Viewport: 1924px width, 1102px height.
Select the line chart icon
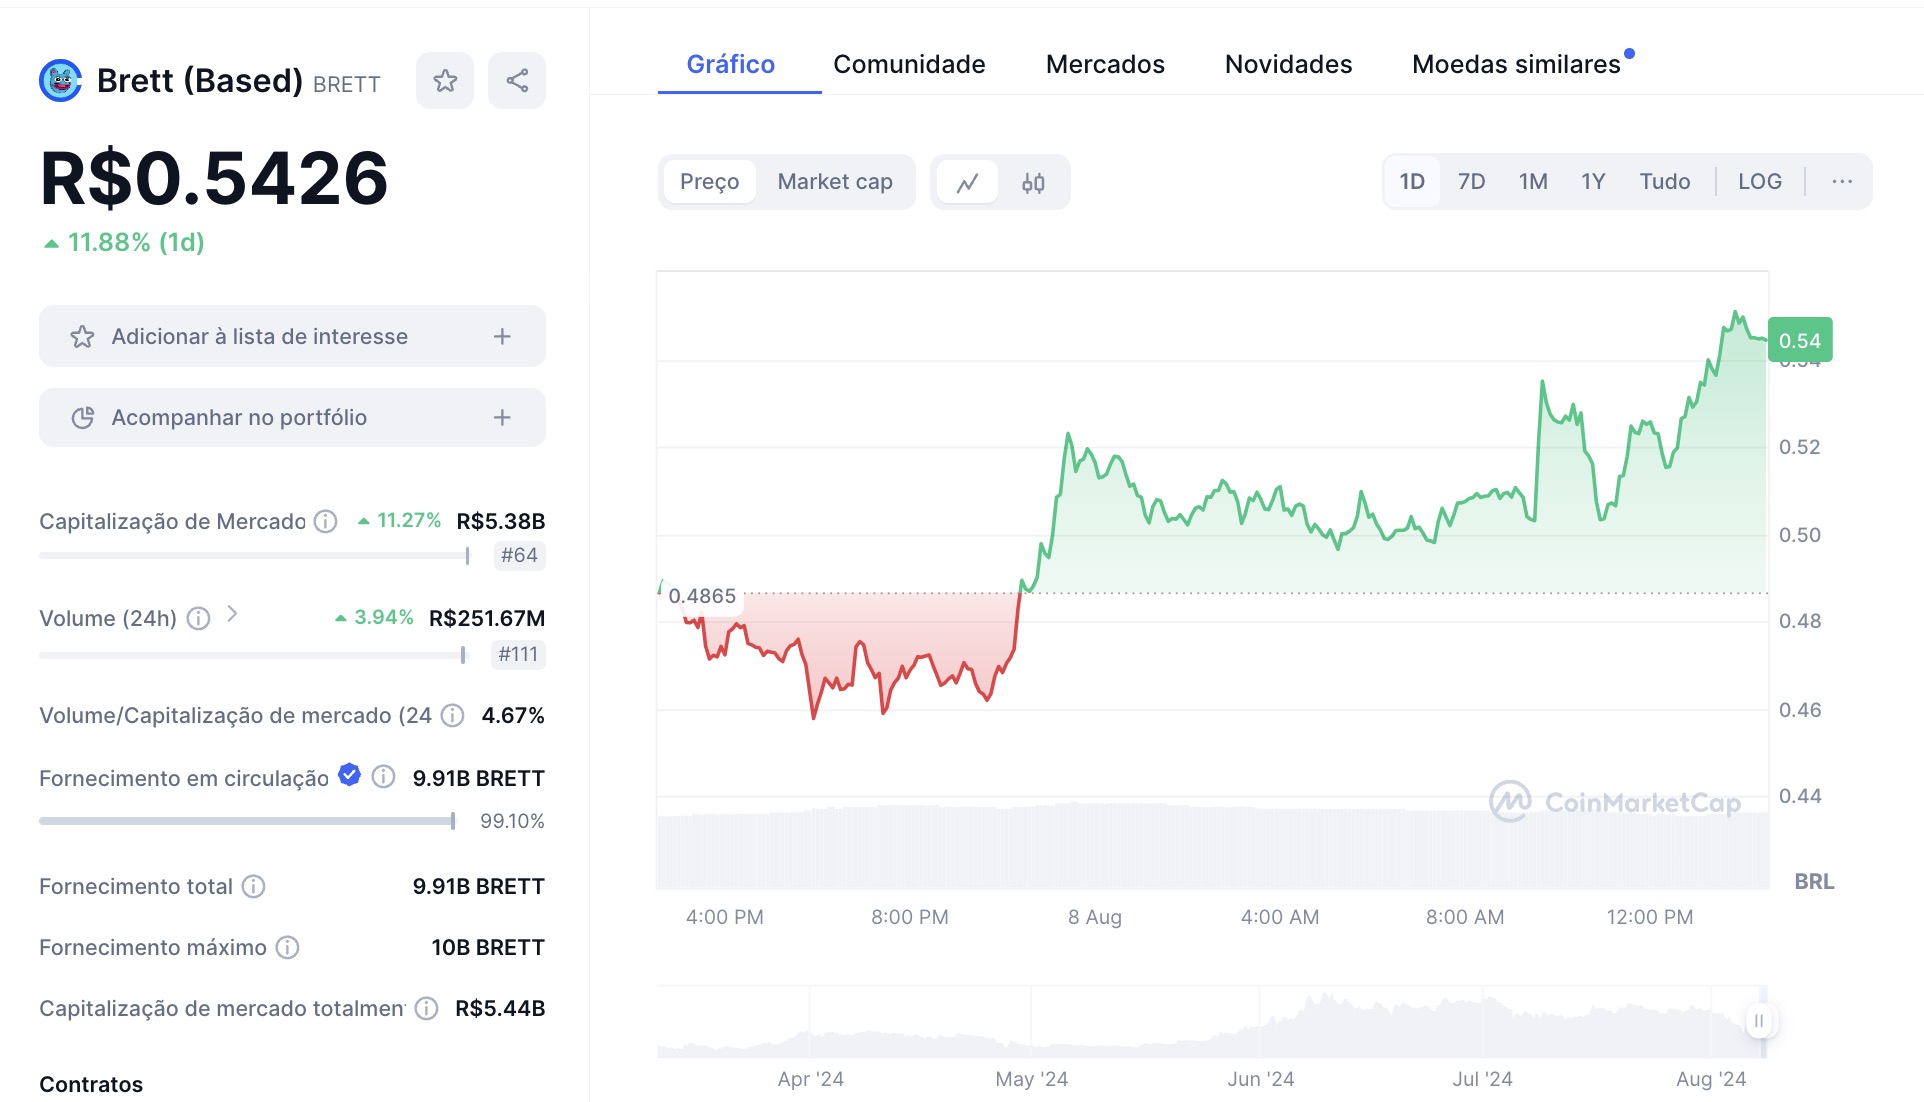click(967, 182)
